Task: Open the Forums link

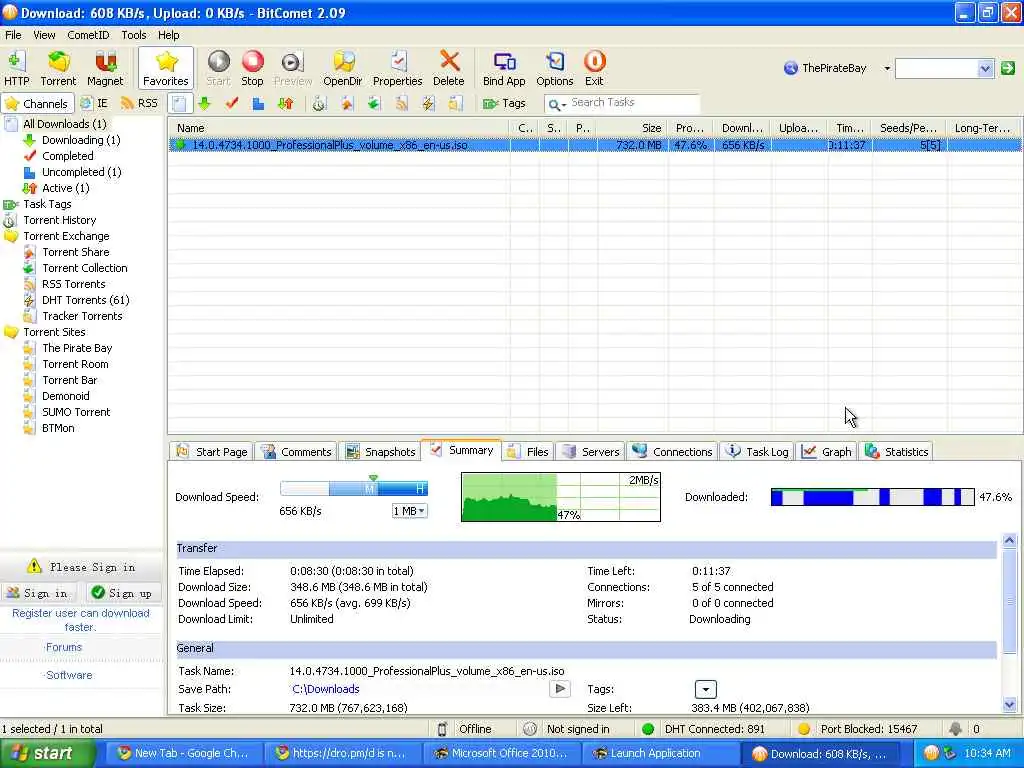Action: tap(63, 647)
